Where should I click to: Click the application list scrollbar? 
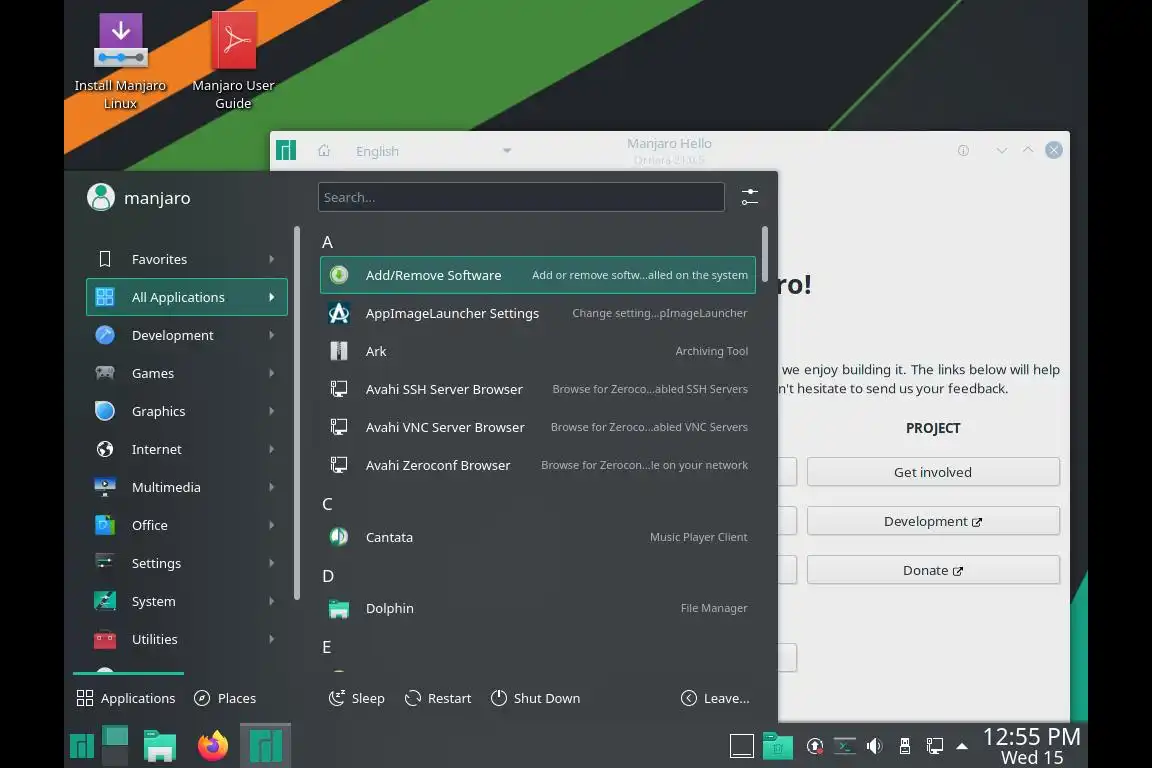765,254
